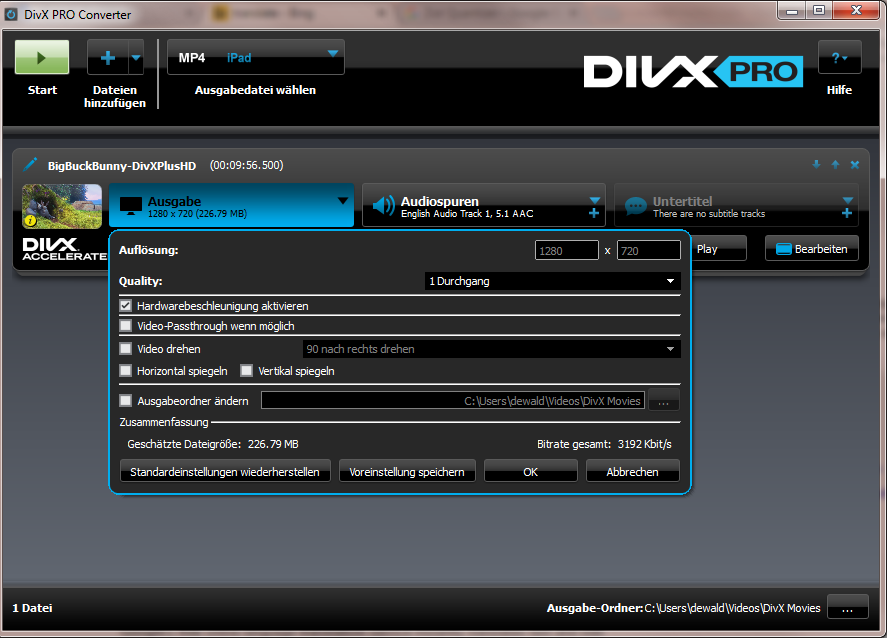Rename BigBuckBunny title with the pencil icon
This screenshot has width=887, height=638.
pyautogui.click(x=30, y=165)
